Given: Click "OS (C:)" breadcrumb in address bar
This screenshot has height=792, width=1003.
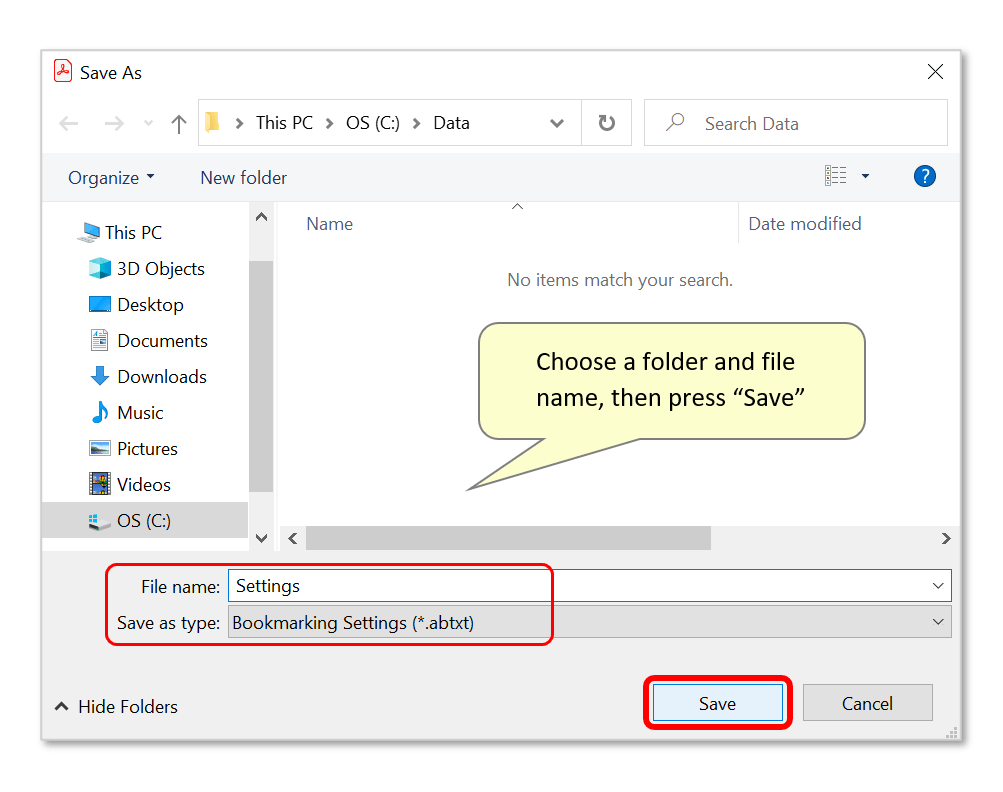Looking at the screenshot, I should 372,122.
